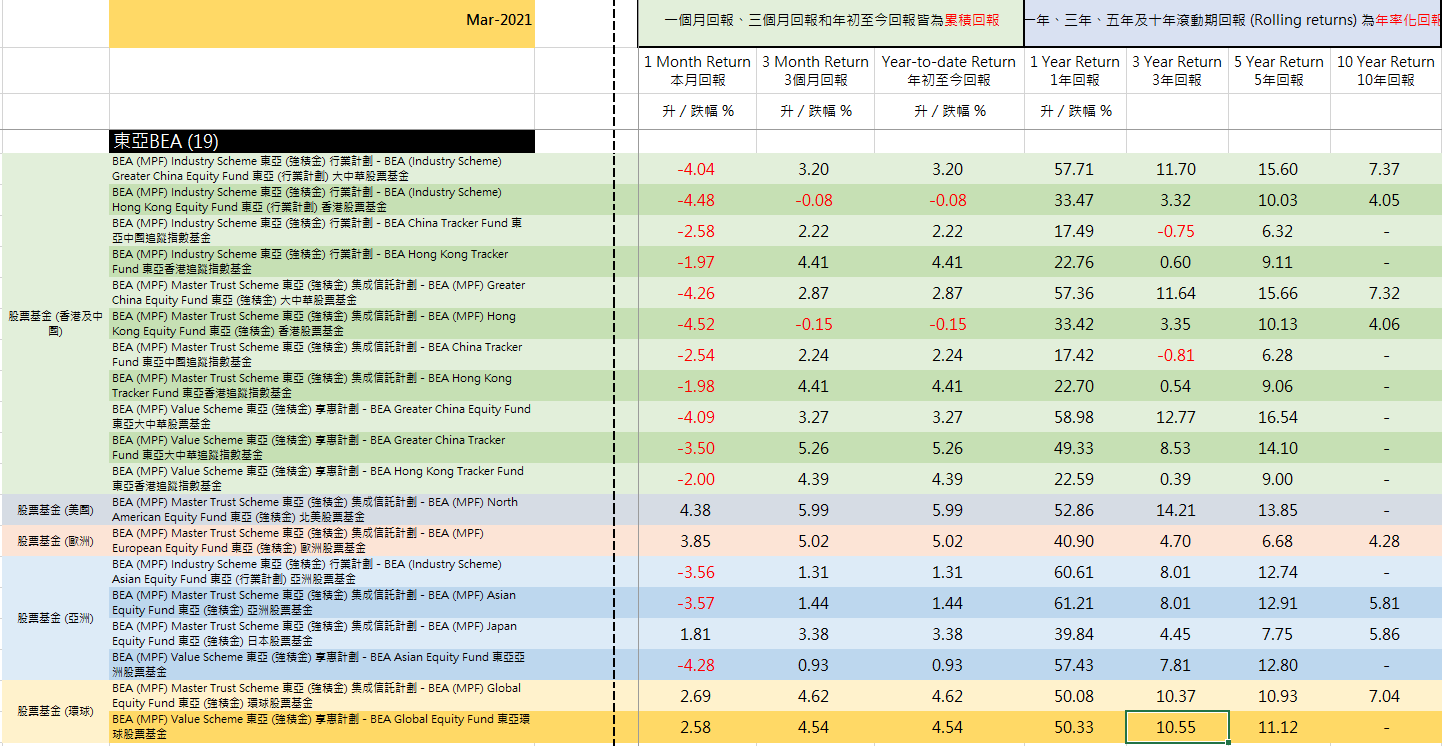Click the 東亞BEA (19) section header
This screenshot has width=1442, height=746.
tap(322, 141)
